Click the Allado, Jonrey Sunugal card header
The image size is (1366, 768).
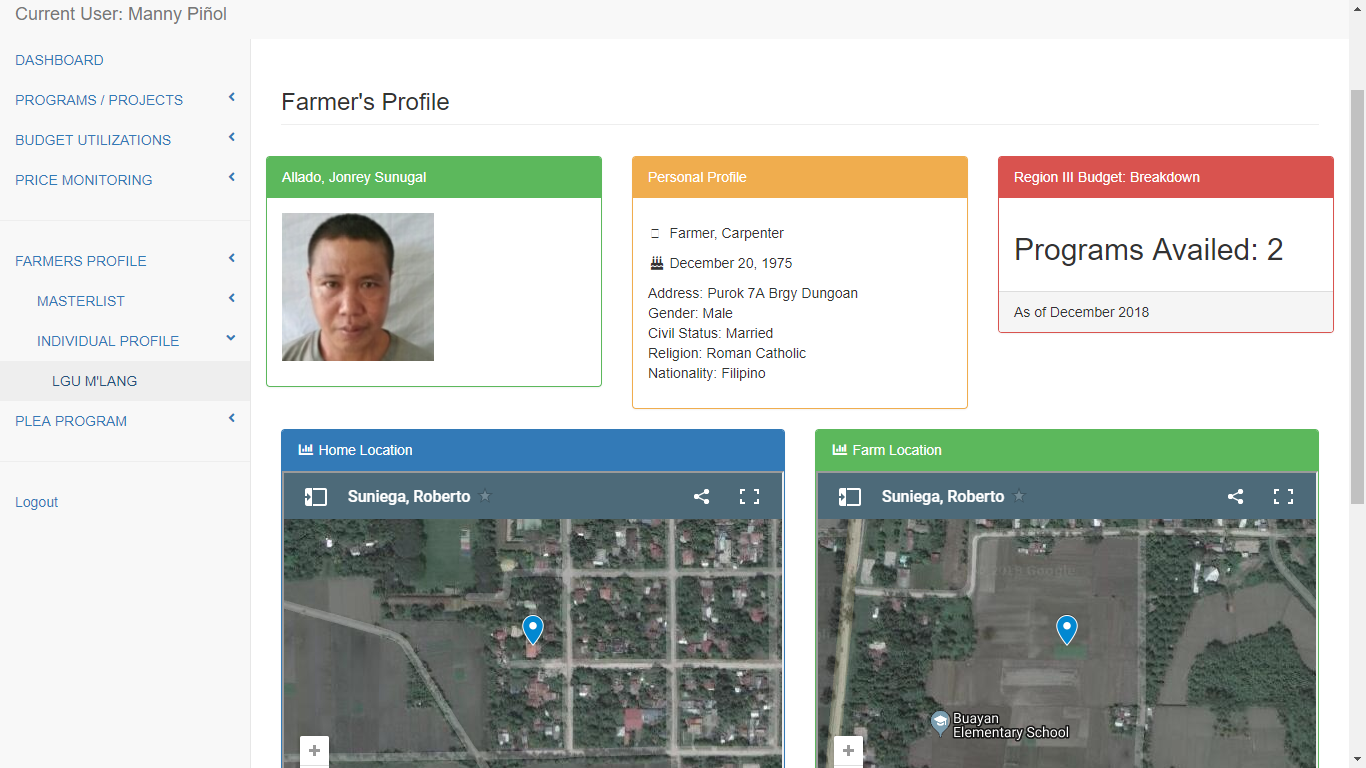point(434,177)
